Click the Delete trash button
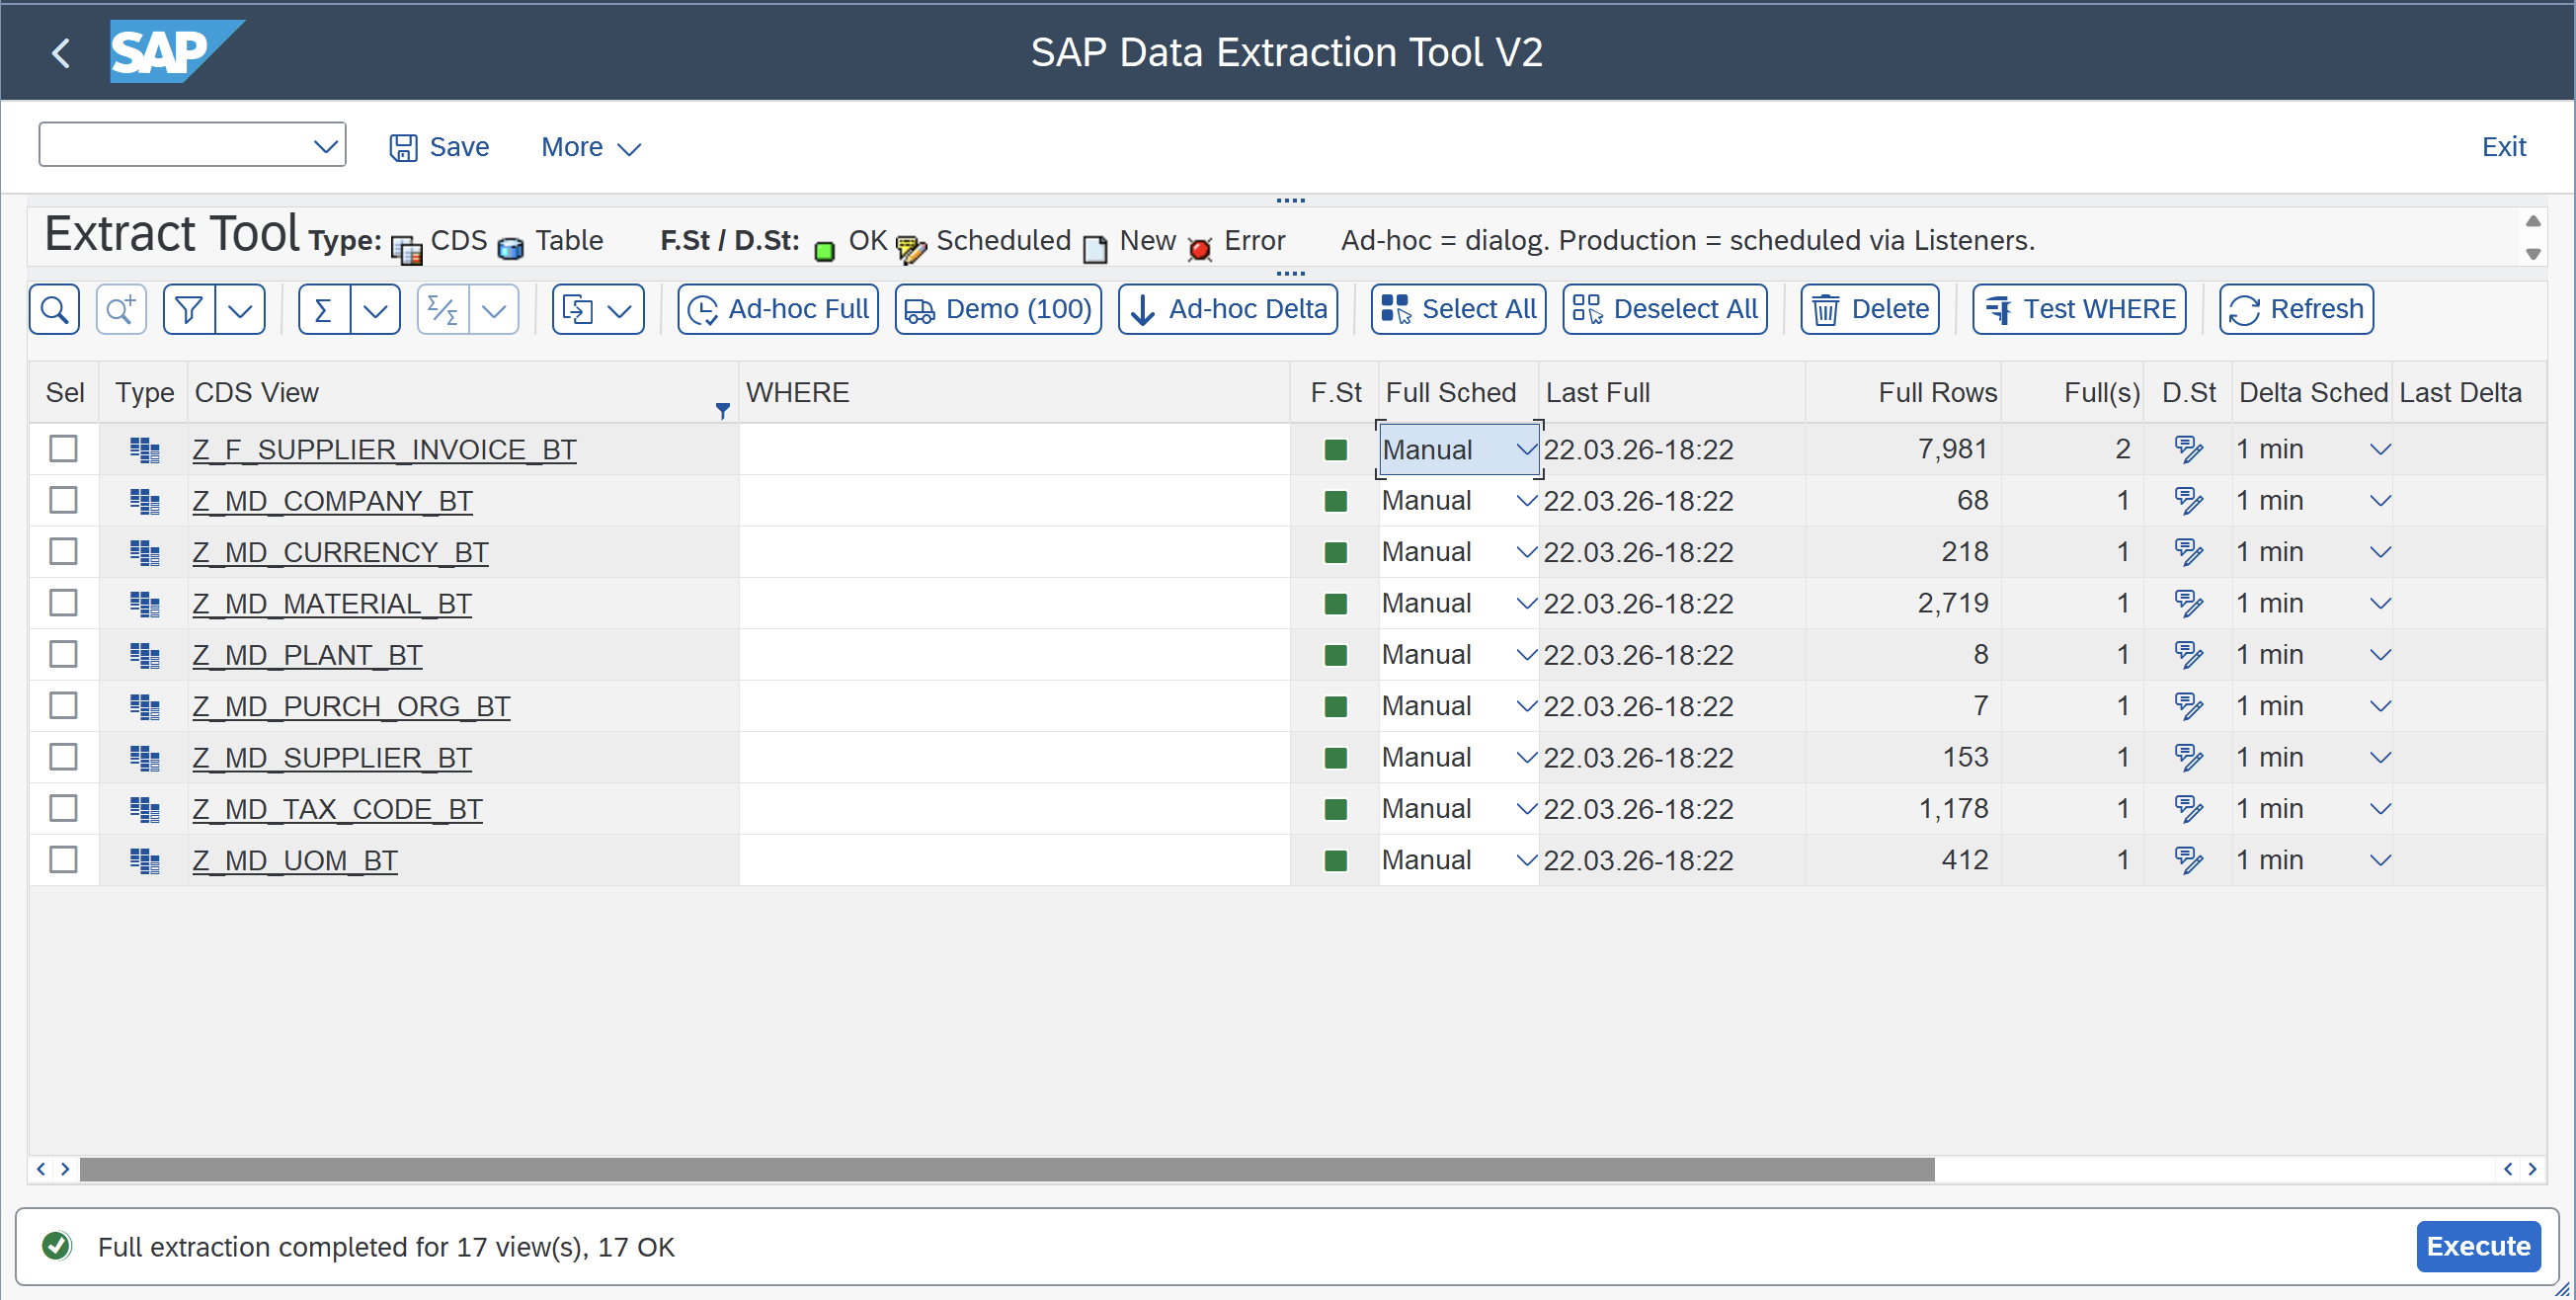The width and height of the screenshot is (2576, 1300). tap(1869, 310)
